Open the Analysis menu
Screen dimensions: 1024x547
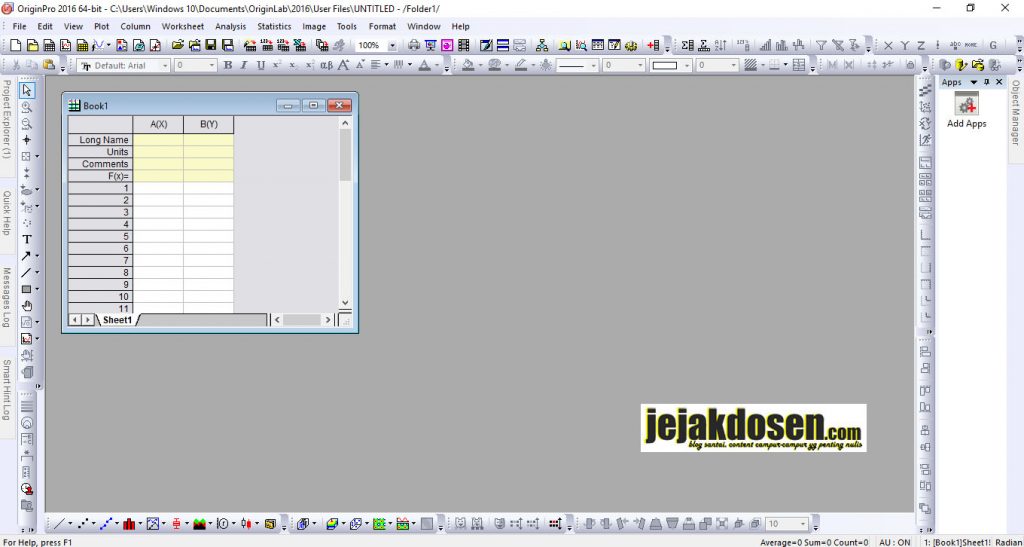pos(231,27)
